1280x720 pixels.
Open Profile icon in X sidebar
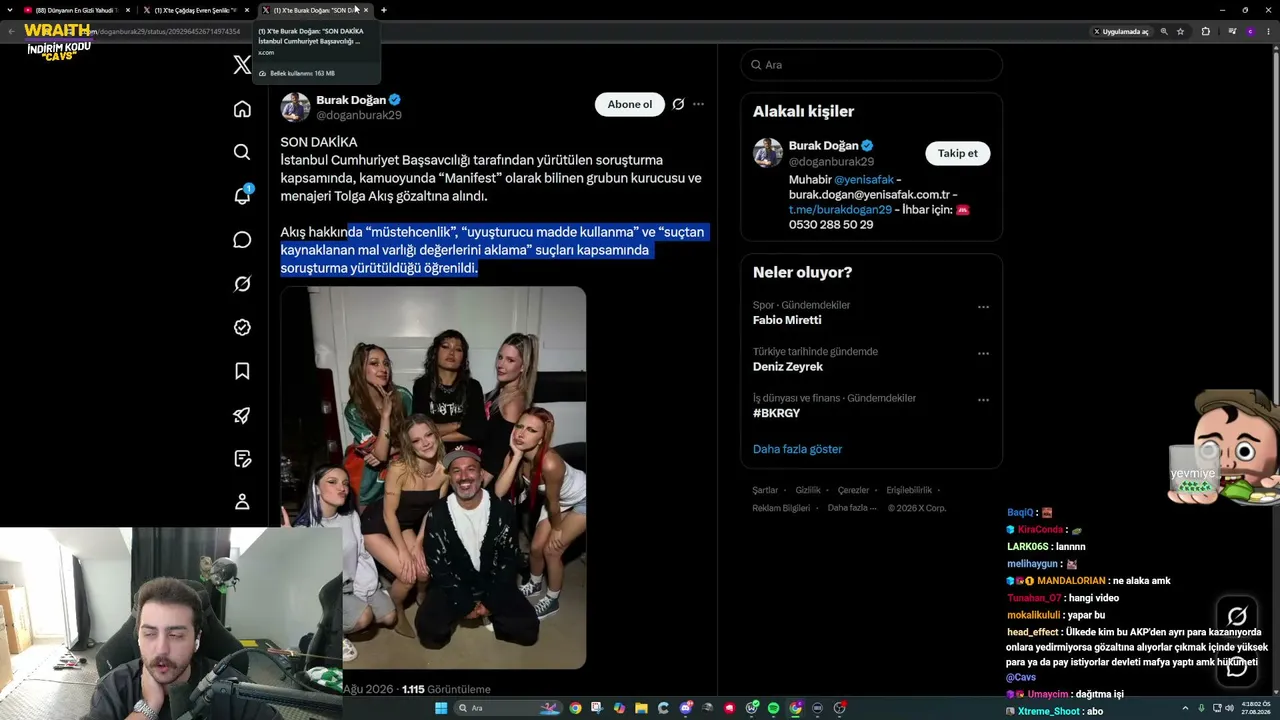click(242, 502)
